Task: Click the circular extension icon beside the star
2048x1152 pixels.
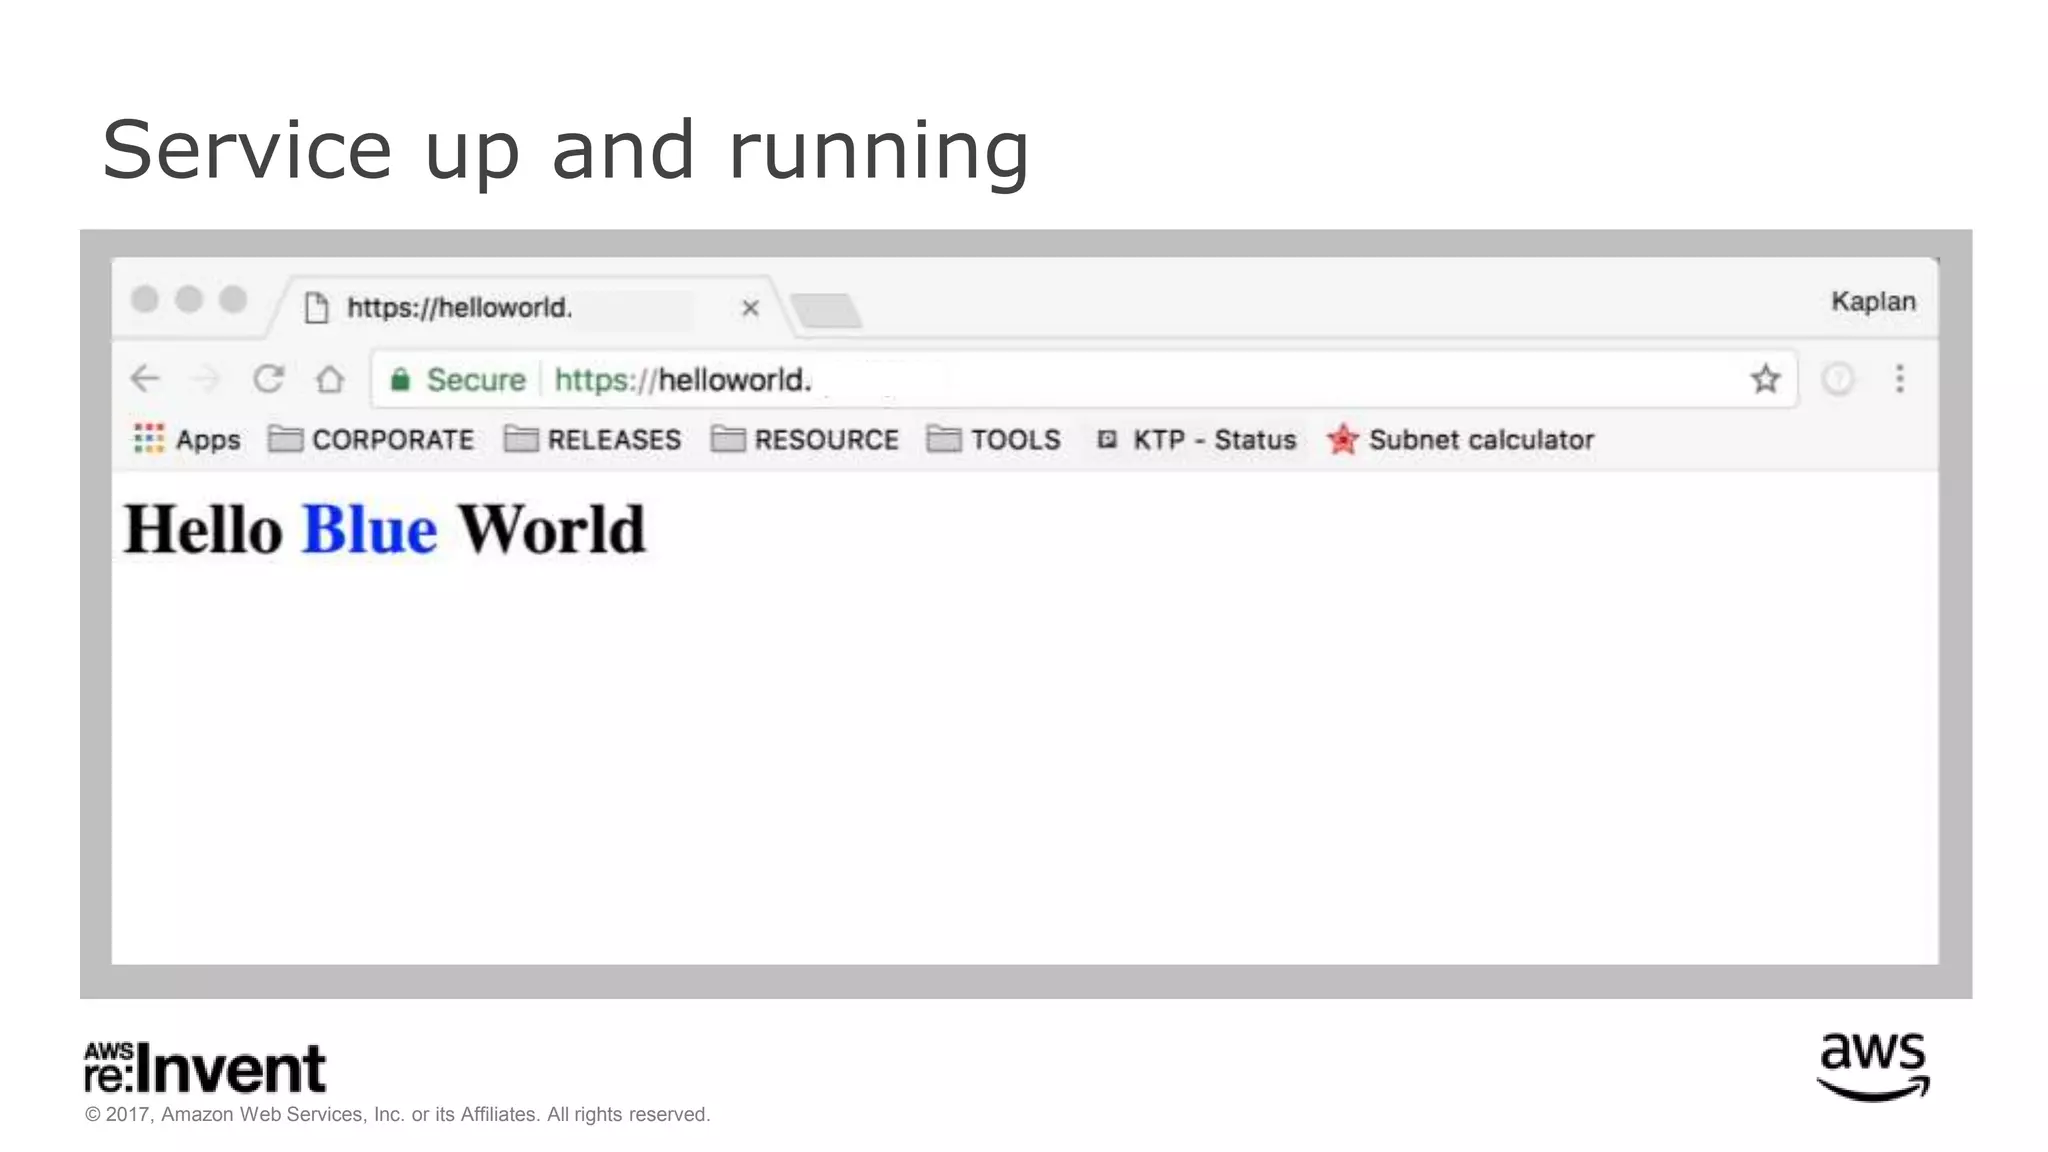Action: (1837, 379)
